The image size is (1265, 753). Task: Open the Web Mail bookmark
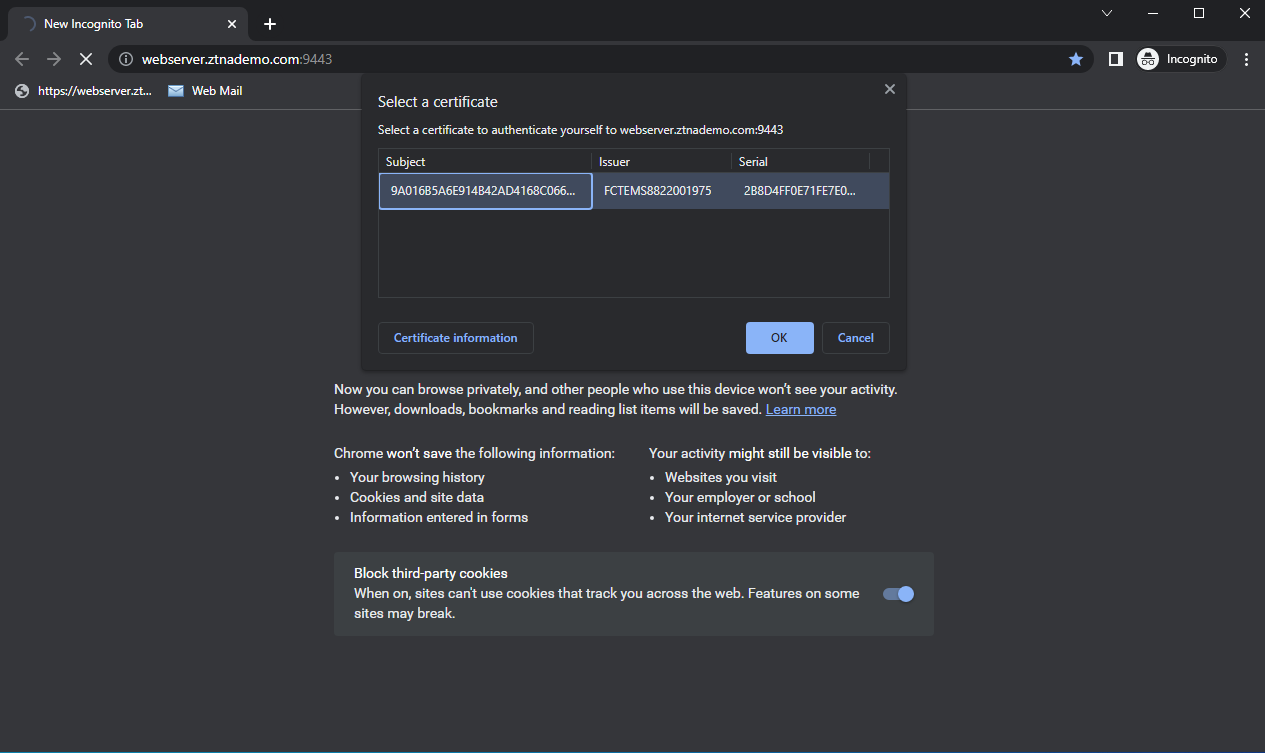205,91
